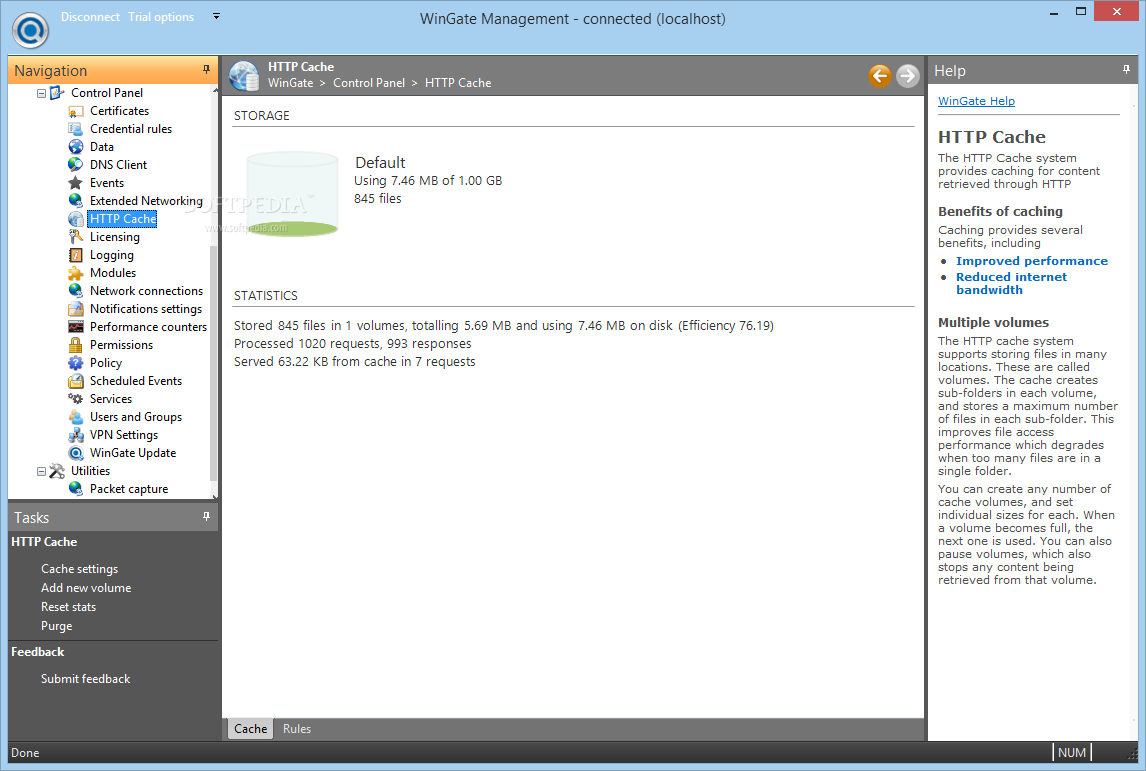Click Purge in HTTP Cache tasks
Screen dimensions: 1146x771
(56, 626)
